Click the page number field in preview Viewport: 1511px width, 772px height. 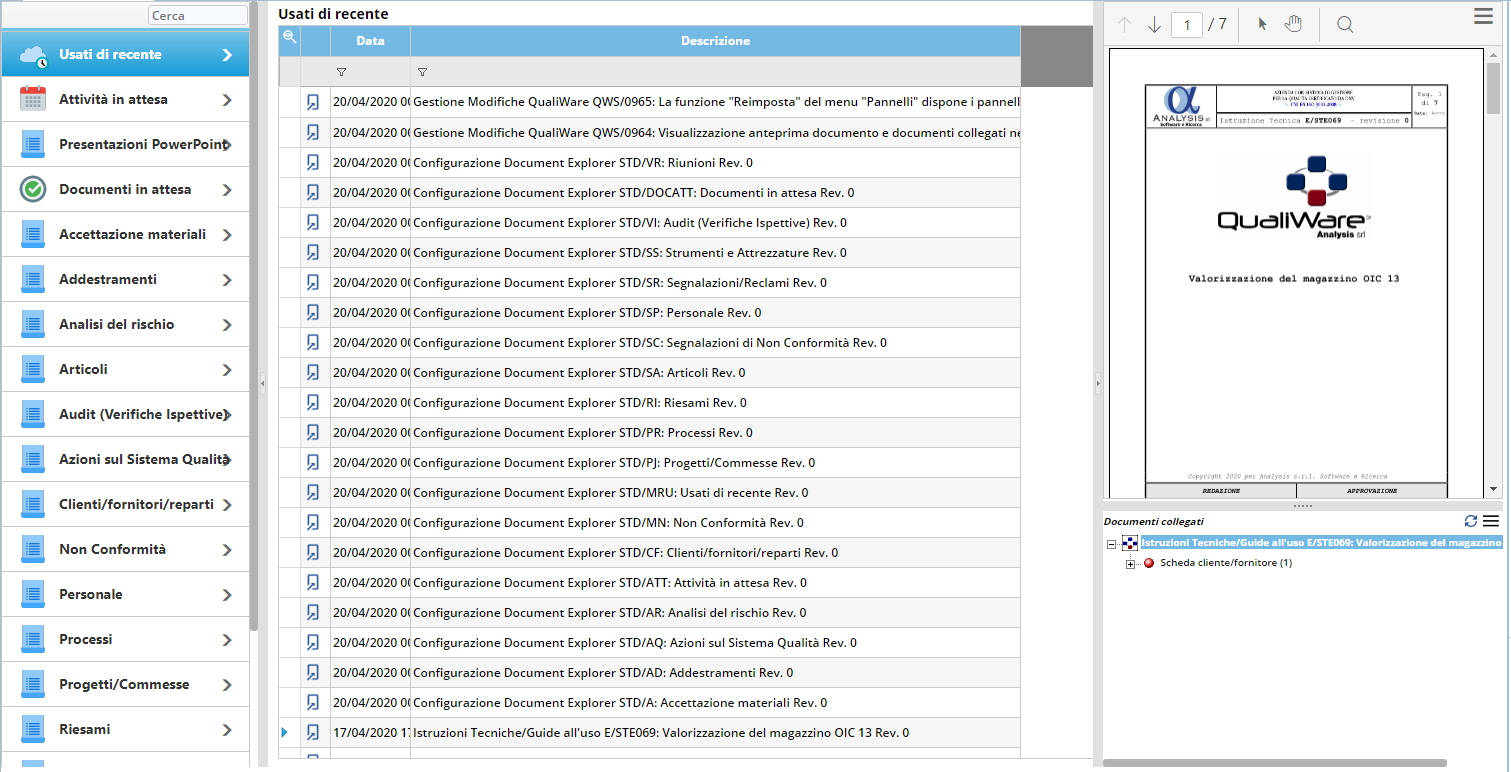(1186, 25)
